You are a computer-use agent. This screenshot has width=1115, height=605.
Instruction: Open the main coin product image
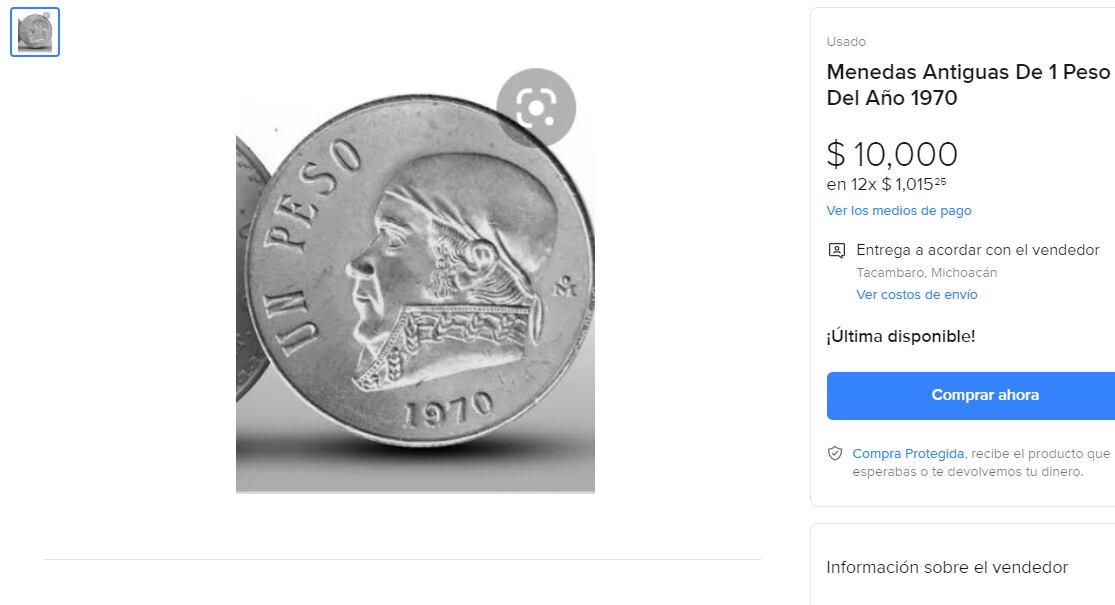[414, 290]
